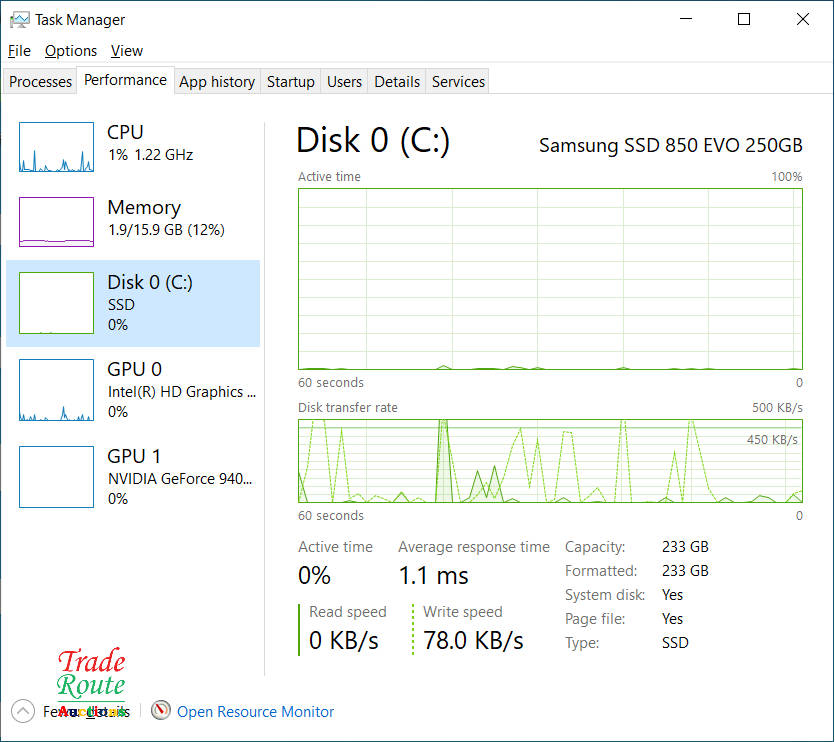Image resolution: width=835 pixels, height=742 pixels.
Task: Select the GPU 0 Intel HD Graphics thumbnail
Action: click(56, 390)
